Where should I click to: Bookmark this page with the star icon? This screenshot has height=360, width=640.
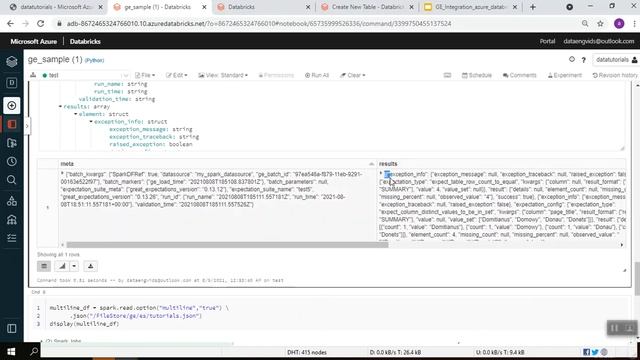pos(600,24)
